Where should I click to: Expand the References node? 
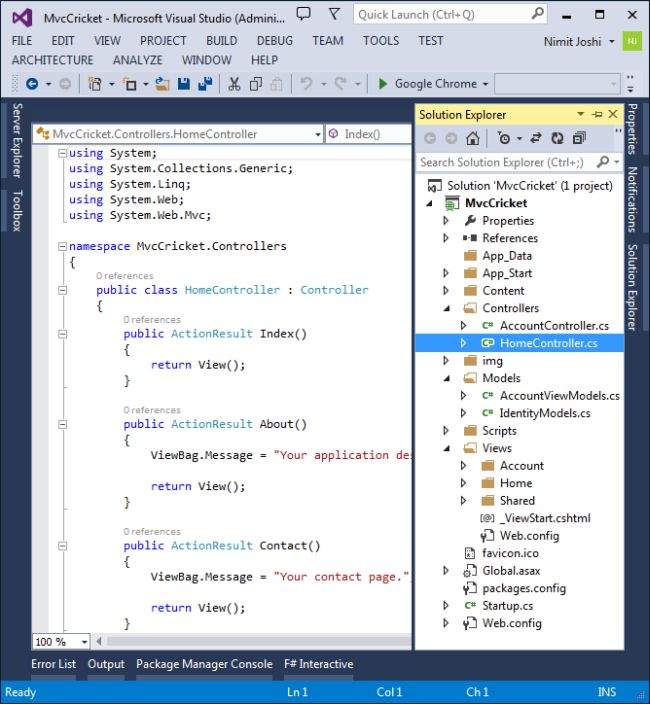pos(446,238)
